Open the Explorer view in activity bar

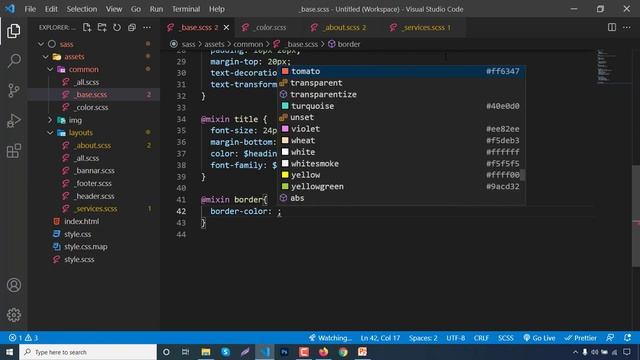tap(13, 31)
